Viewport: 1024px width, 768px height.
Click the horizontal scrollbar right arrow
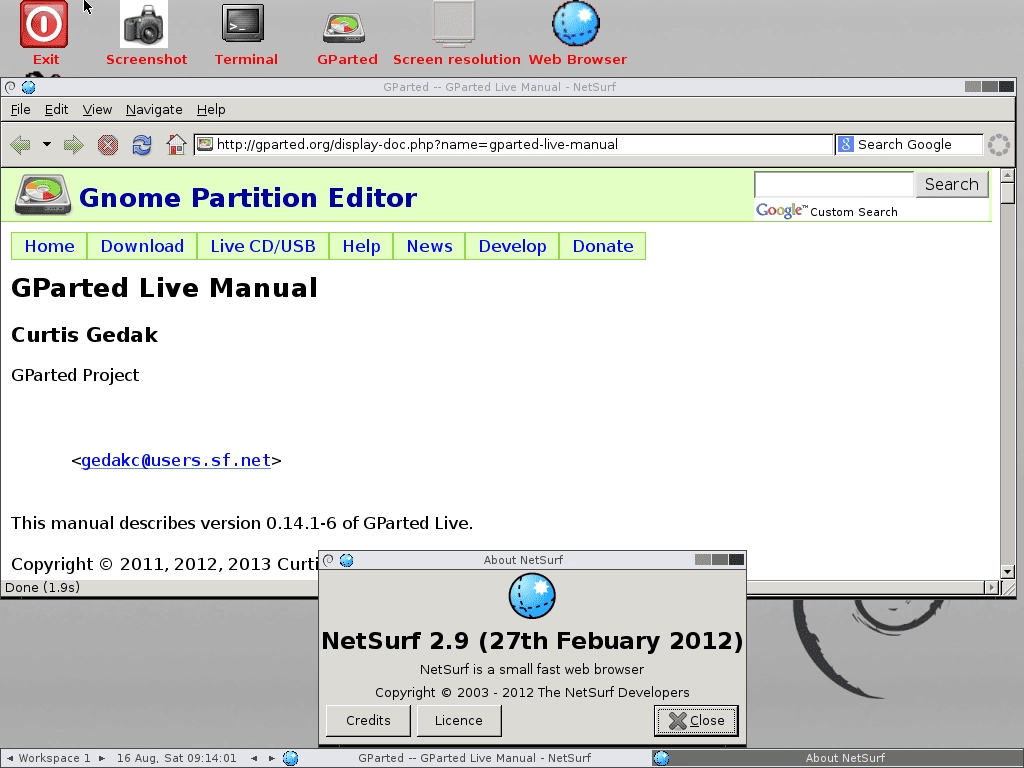coord(992,587)
